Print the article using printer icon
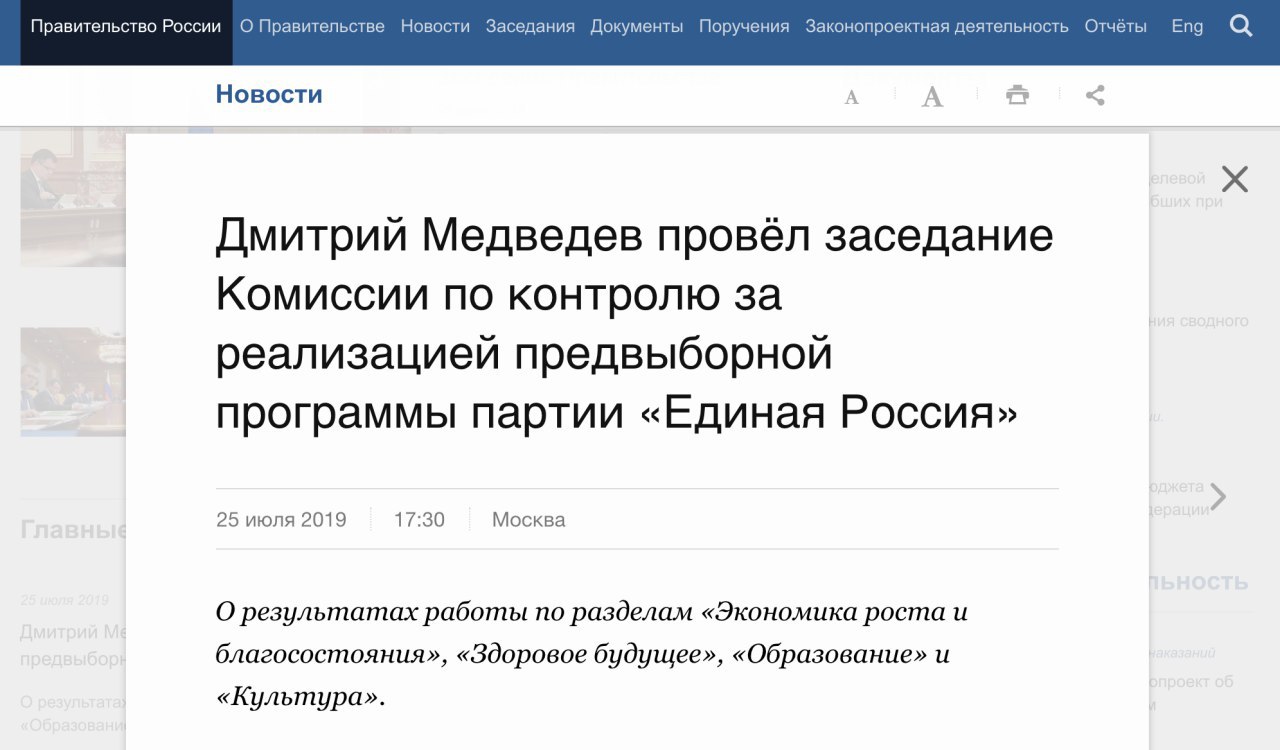This screenshot has height=750, width=1280. tap(1017, 96)
